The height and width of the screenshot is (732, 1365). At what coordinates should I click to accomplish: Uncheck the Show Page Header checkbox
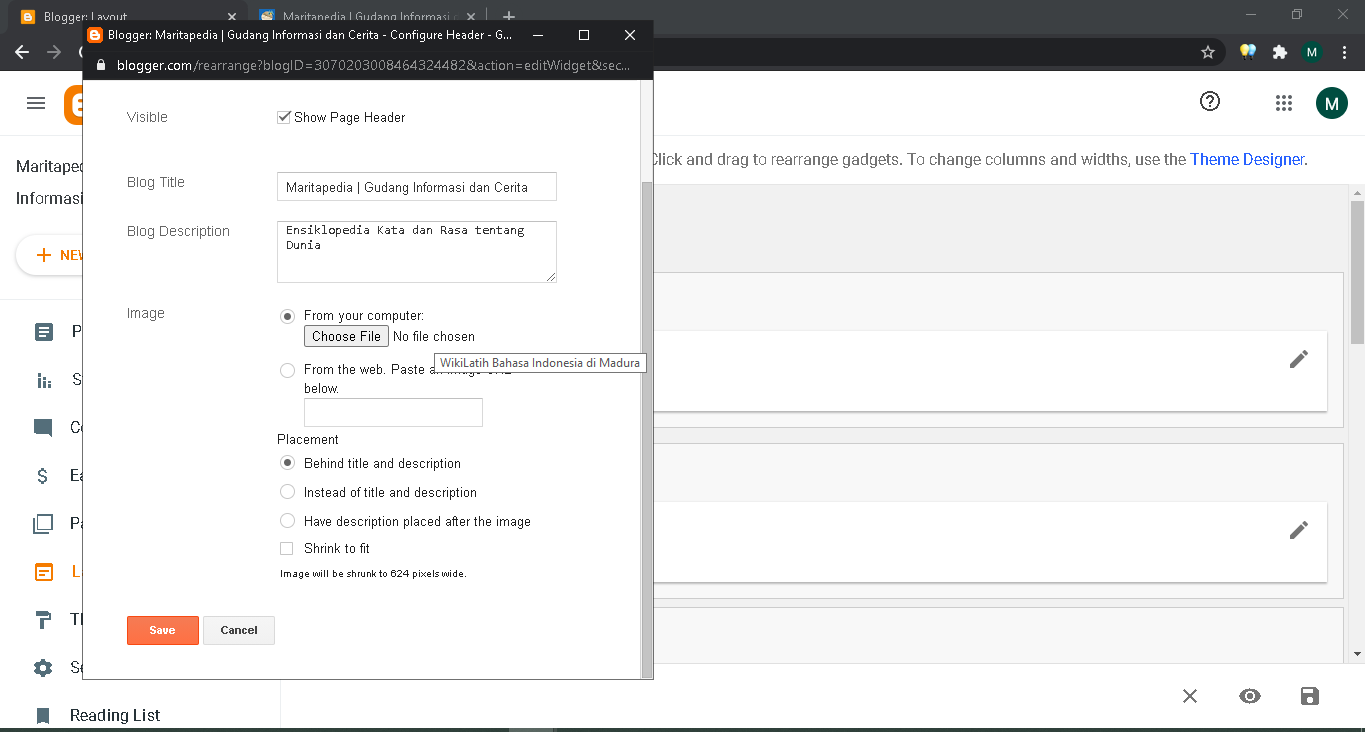[x=284, y=117]
